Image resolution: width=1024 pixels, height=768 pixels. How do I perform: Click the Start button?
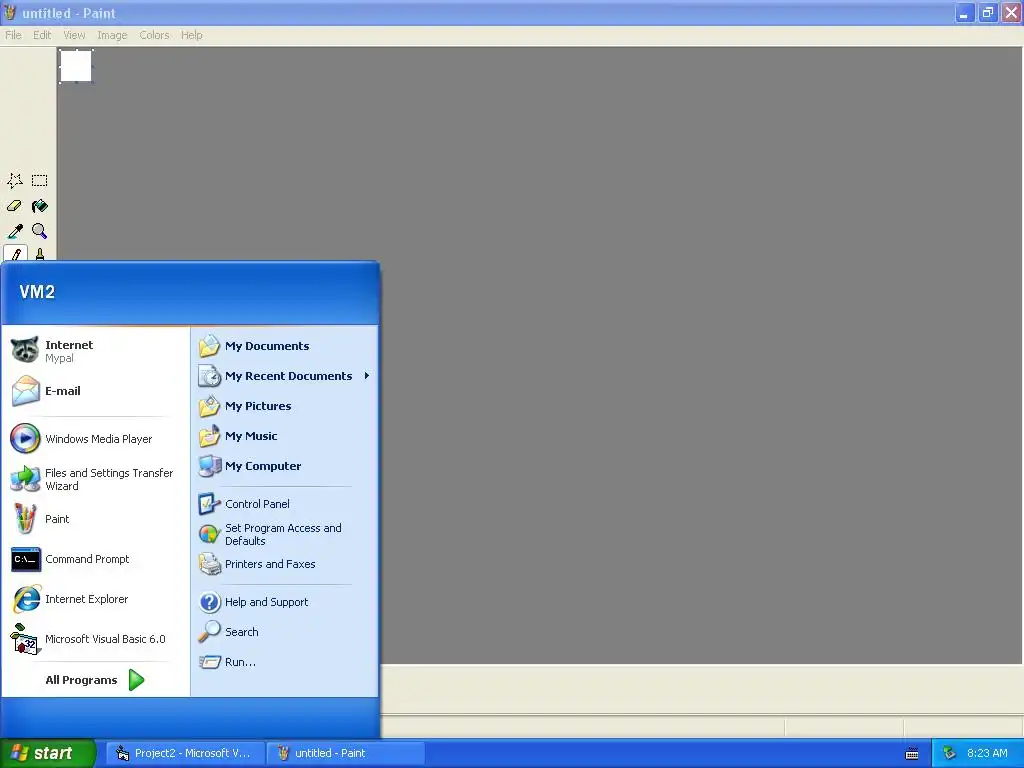(47, 754)
